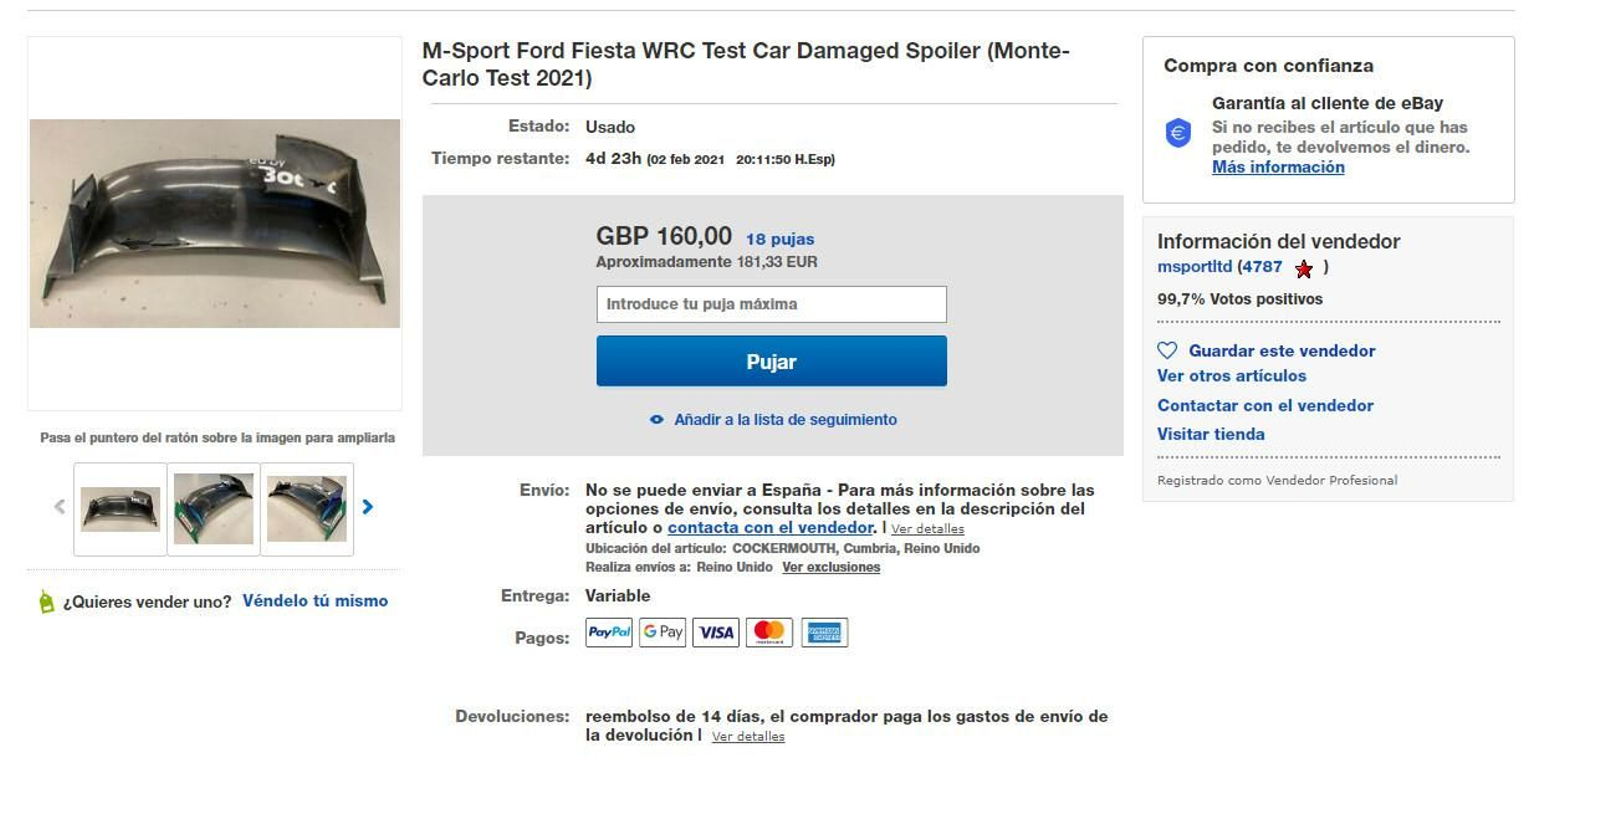Focus the maximum bid input field
Viewport: 1600px width, 839px height.
771,304
